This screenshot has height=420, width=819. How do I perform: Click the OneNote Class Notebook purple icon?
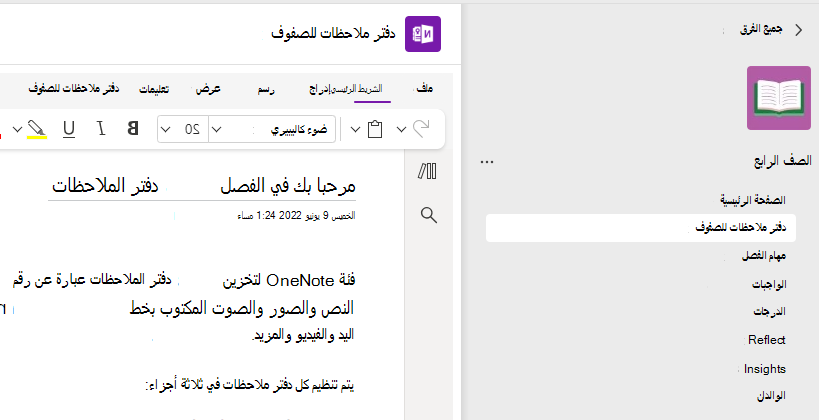pos(423,34)
